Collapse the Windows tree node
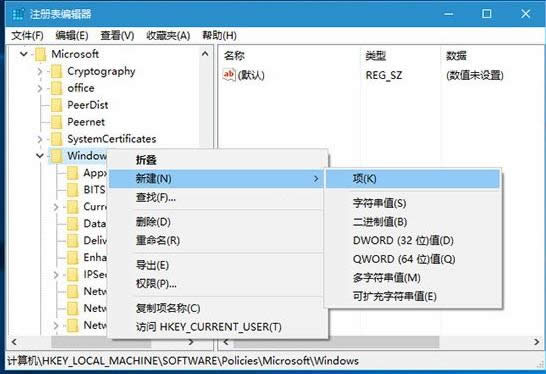 pos(40,156)
